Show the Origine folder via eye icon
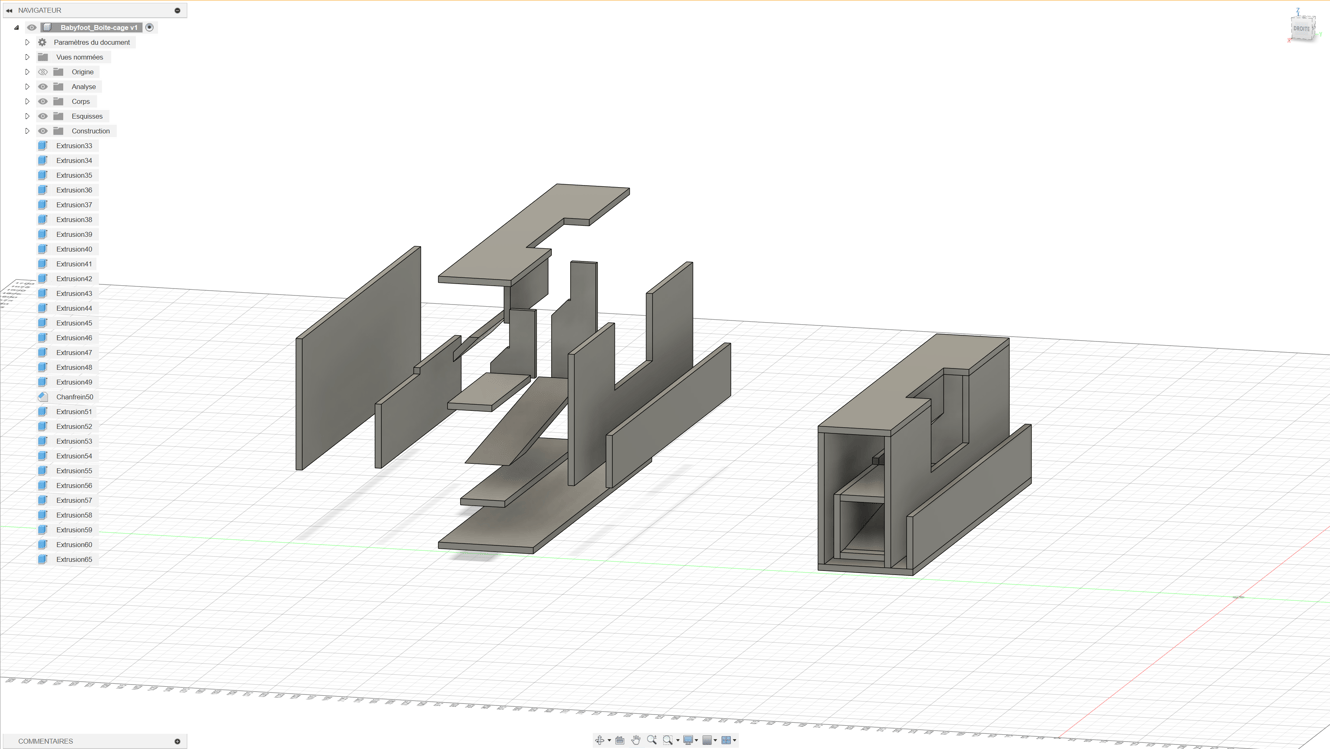 click(x=43, y=72)
